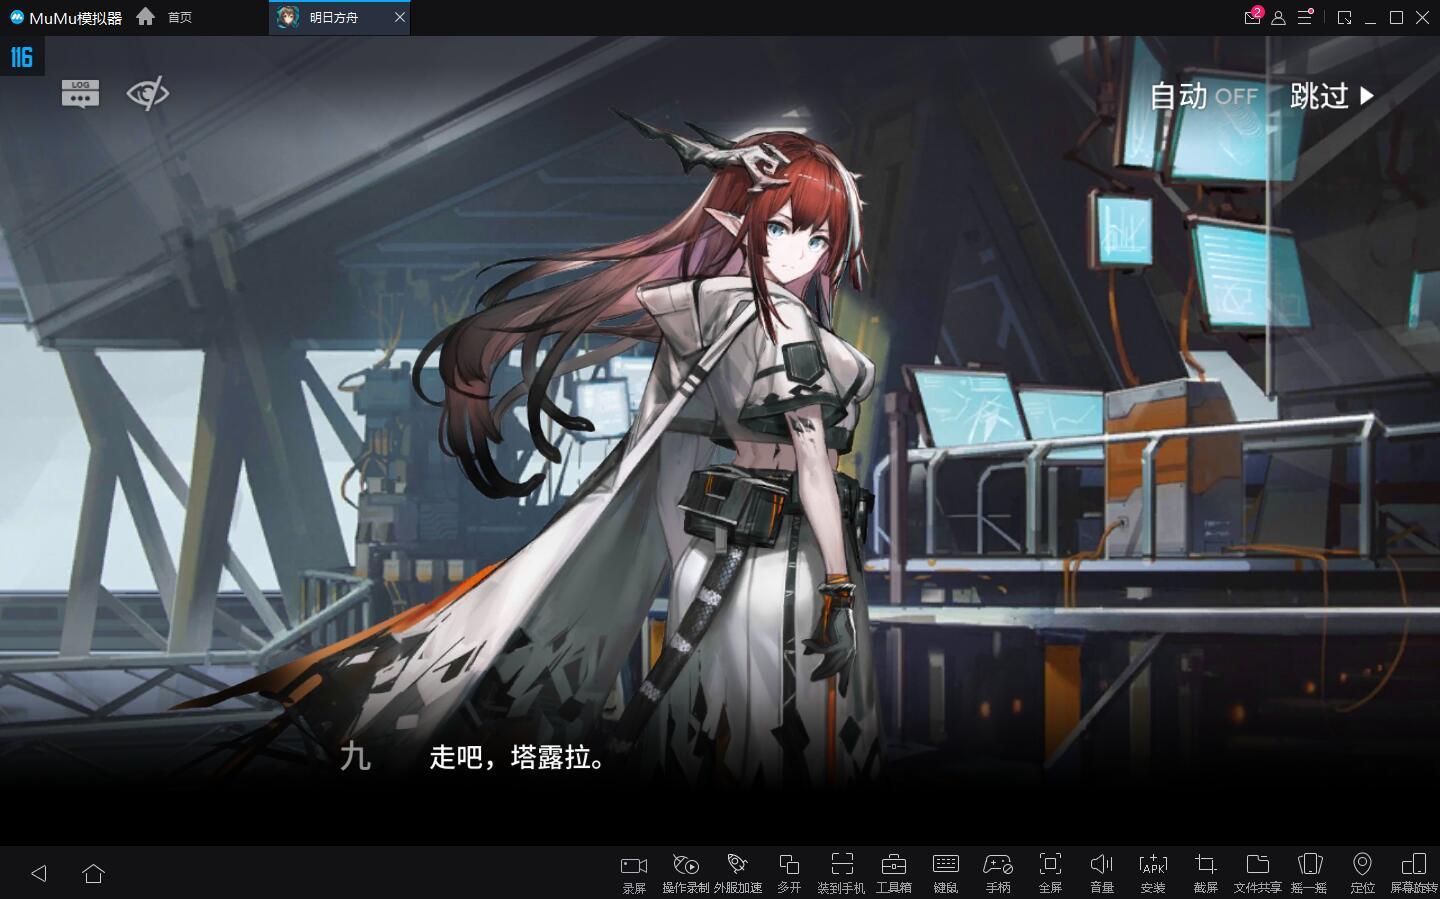Open 手柄 gamepad settings
Image resolution: width=1440 pixels, height=899 pixels.
click(x=998, y=873)
